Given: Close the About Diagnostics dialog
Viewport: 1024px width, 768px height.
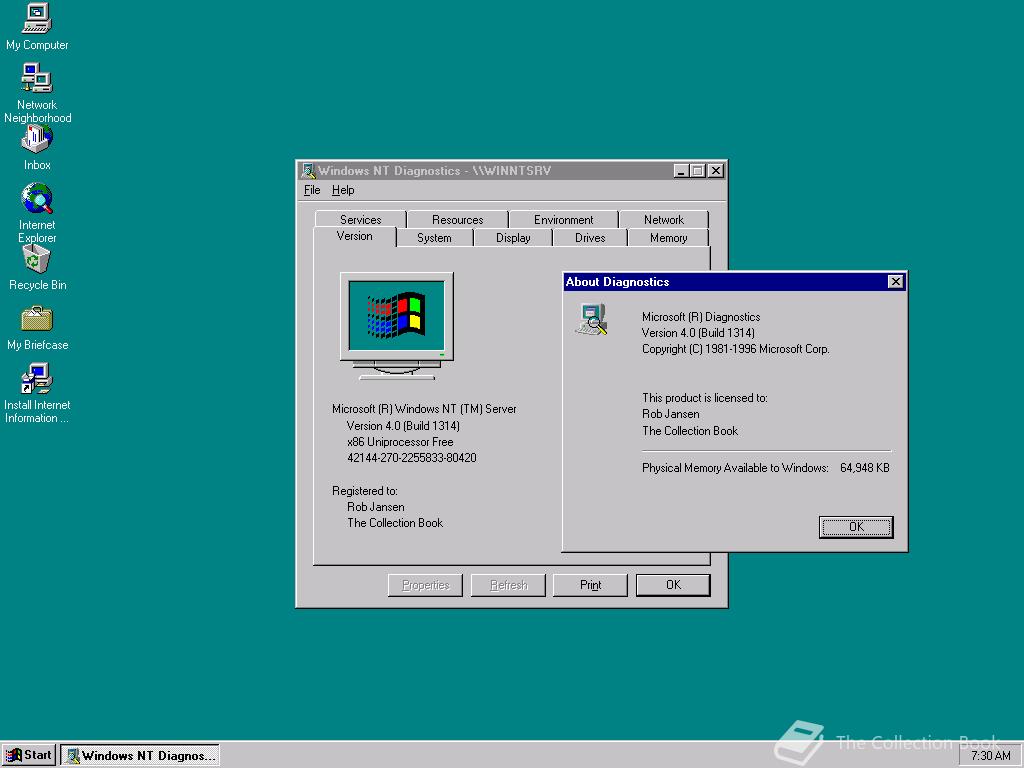Looking at the screenshot, I should (895, 281).
